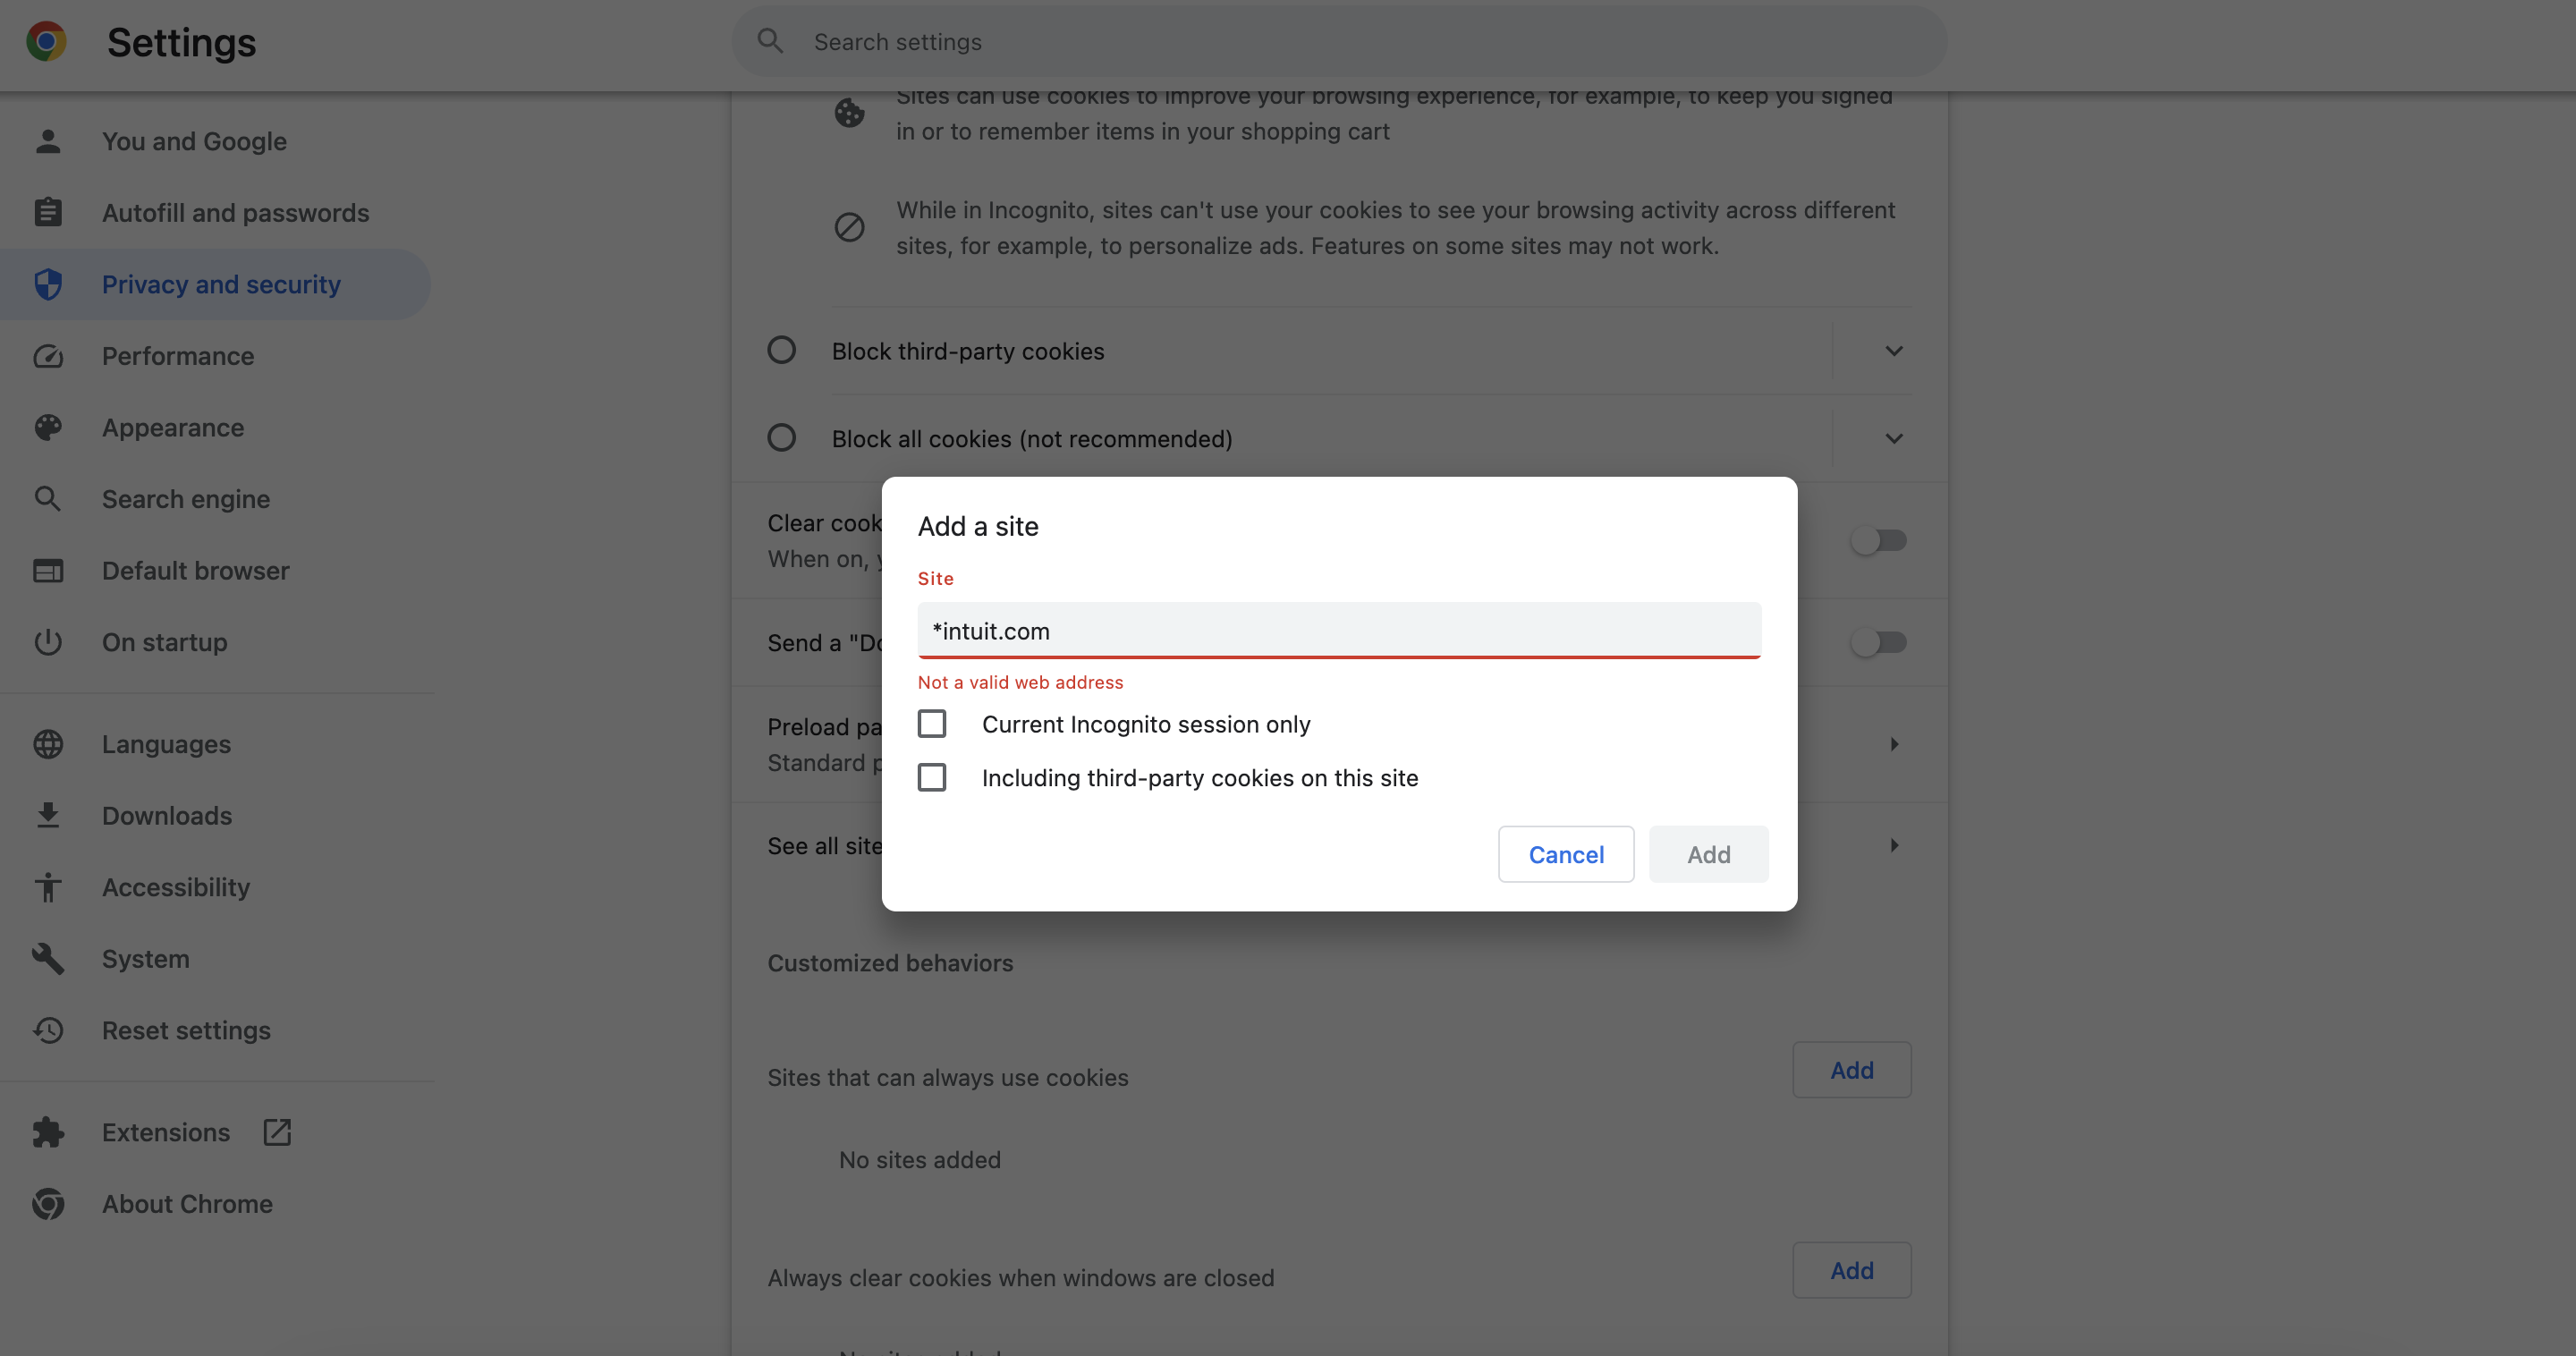Click the Performance speedometer icon
The width and height of the screenshot is (2576, 1356).
[48, 356]
